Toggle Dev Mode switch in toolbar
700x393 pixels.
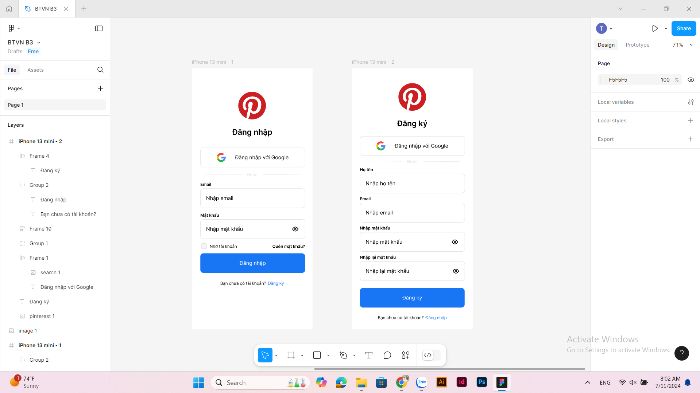431,355
